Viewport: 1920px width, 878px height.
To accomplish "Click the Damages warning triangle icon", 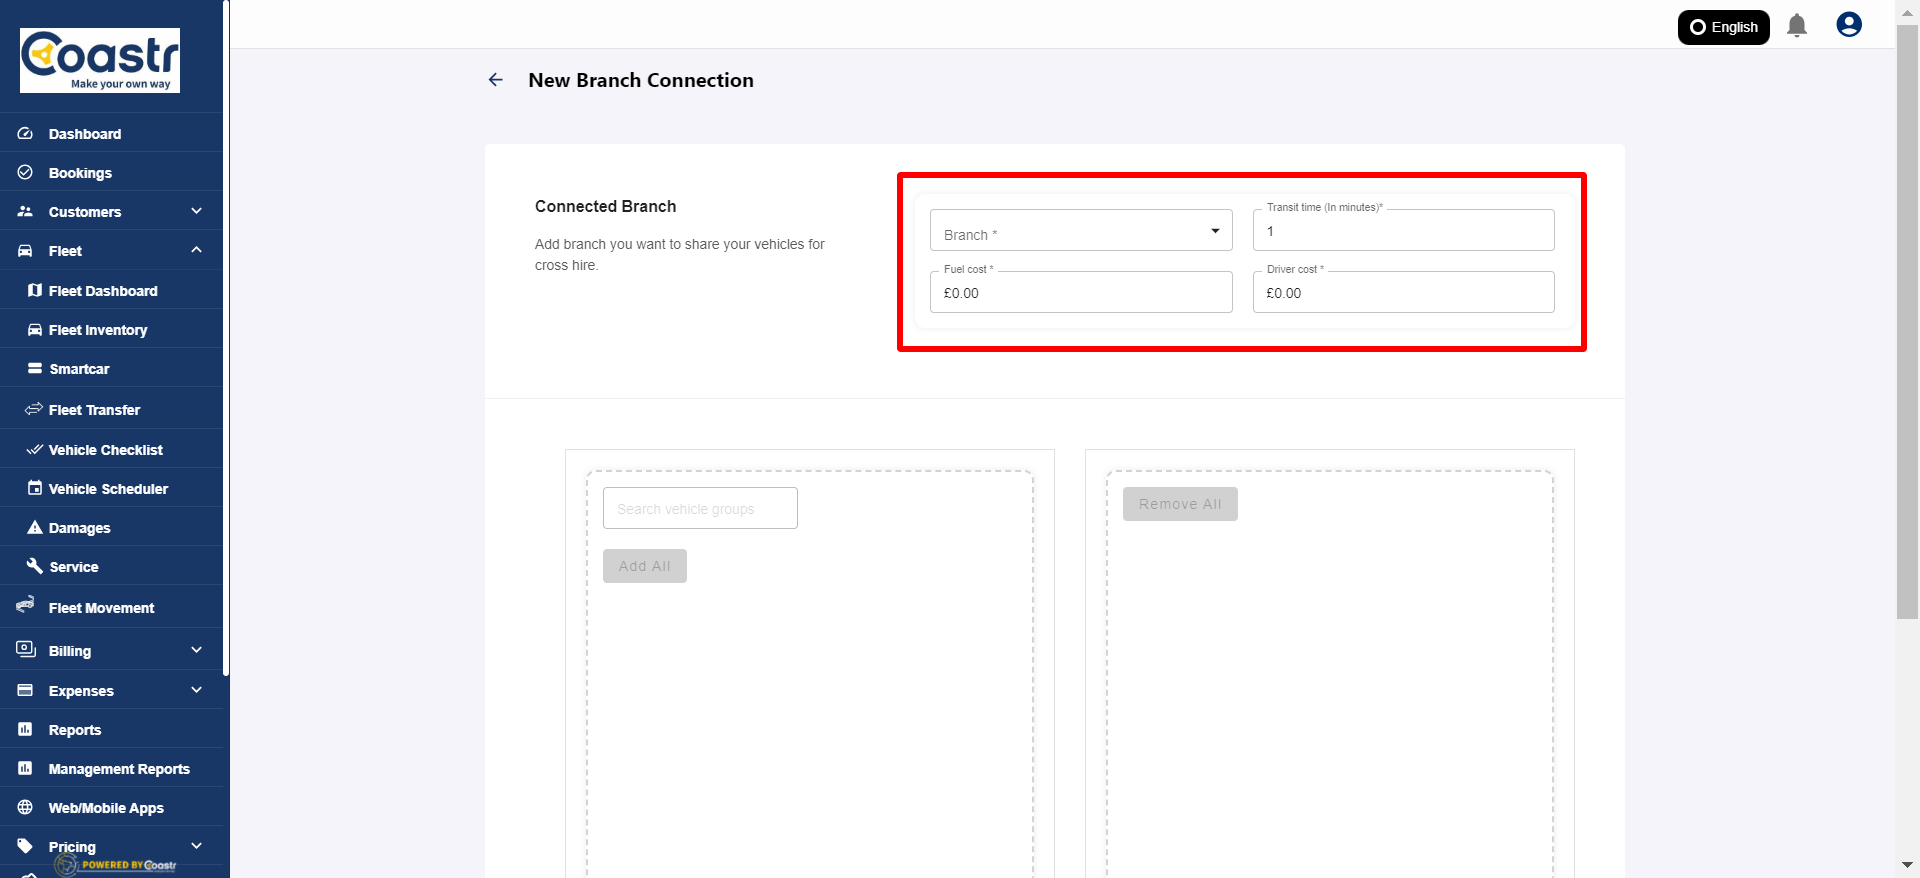I will coord(35,528).
